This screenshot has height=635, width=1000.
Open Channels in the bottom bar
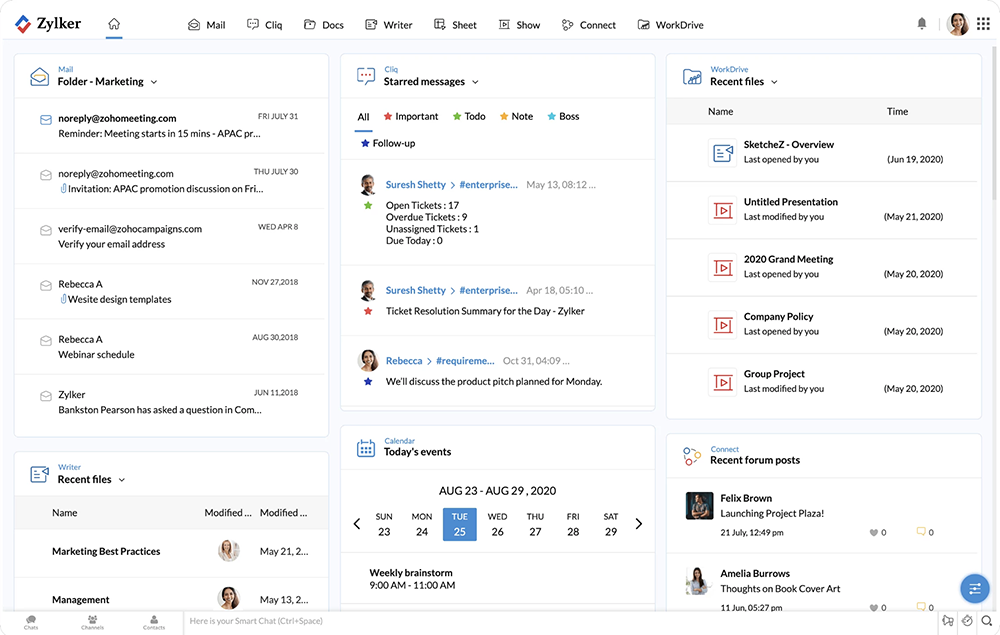pyautogui.click(x=92, y=622)
